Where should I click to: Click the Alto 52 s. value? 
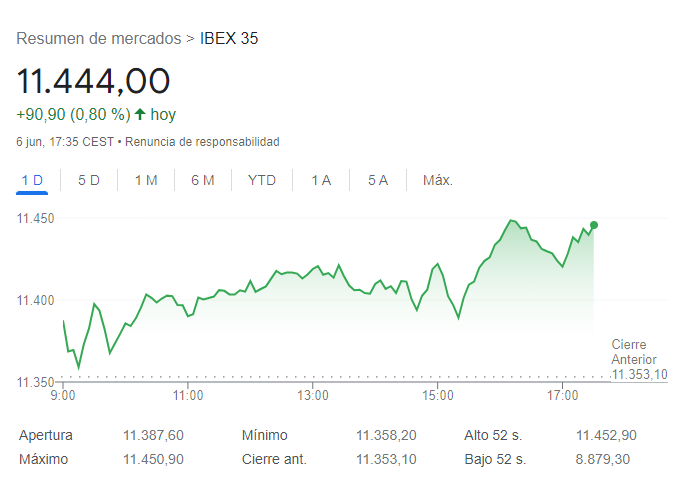click(606, 435)
